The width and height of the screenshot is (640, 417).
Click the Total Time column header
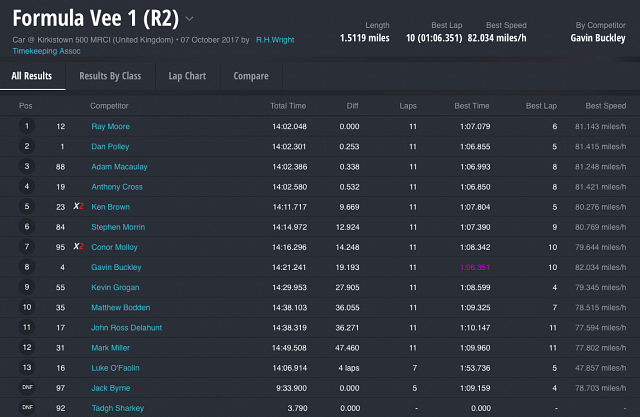point(288,106)
